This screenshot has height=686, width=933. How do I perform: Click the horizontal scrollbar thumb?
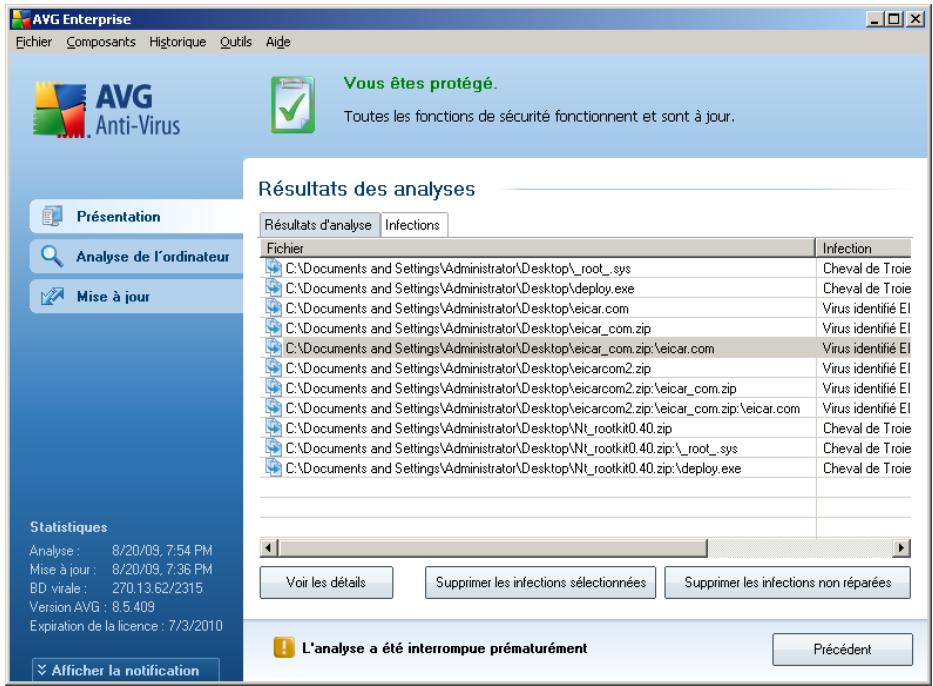(x=493, y=547)
